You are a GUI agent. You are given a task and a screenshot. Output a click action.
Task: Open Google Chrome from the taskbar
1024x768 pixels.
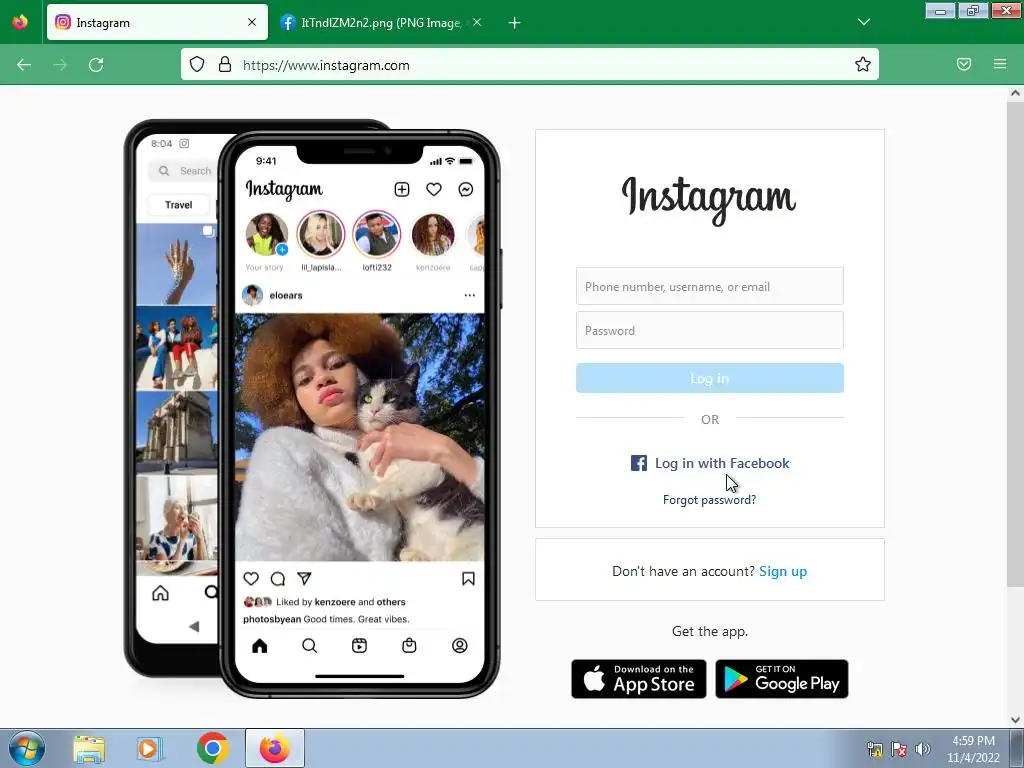(x=213, y=748)
